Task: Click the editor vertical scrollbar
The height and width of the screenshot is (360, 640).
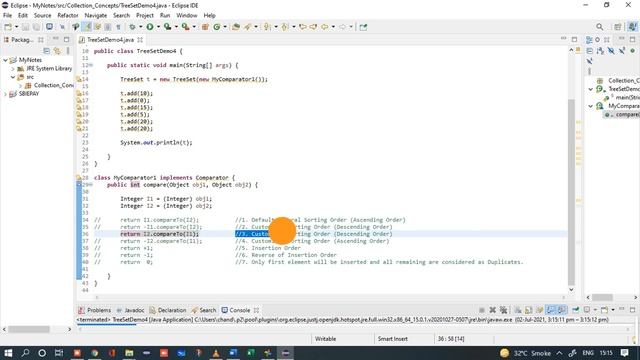Action: click(571, 192)
